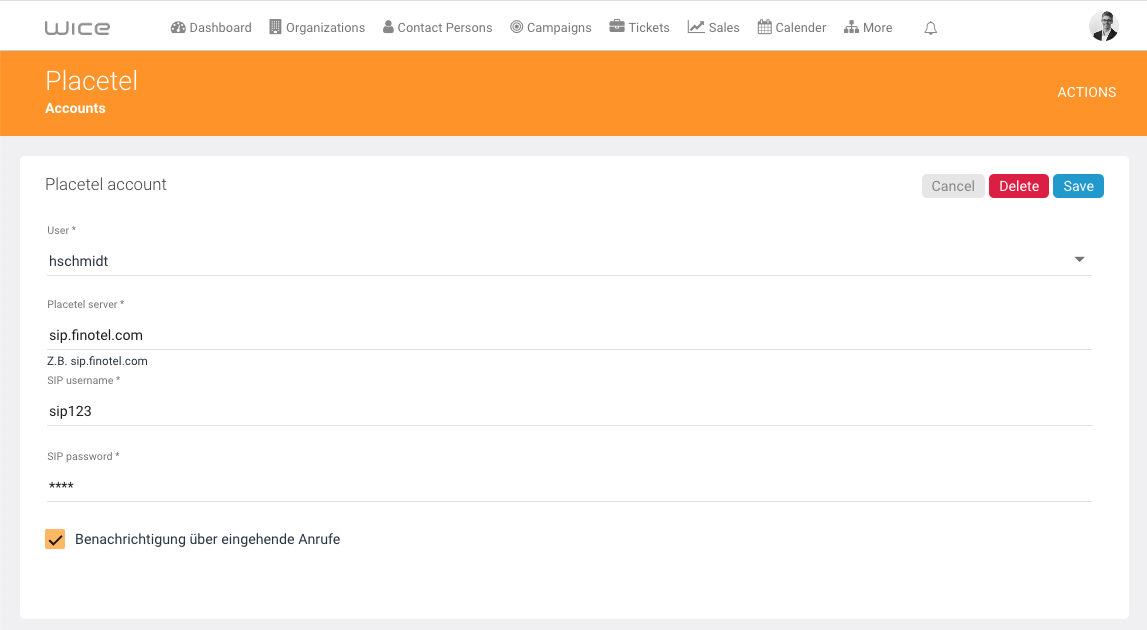Image resolution: width=1147 pixels, height=630 pixels.
Task: Focus the SIP password field
Action: (569, 487)
